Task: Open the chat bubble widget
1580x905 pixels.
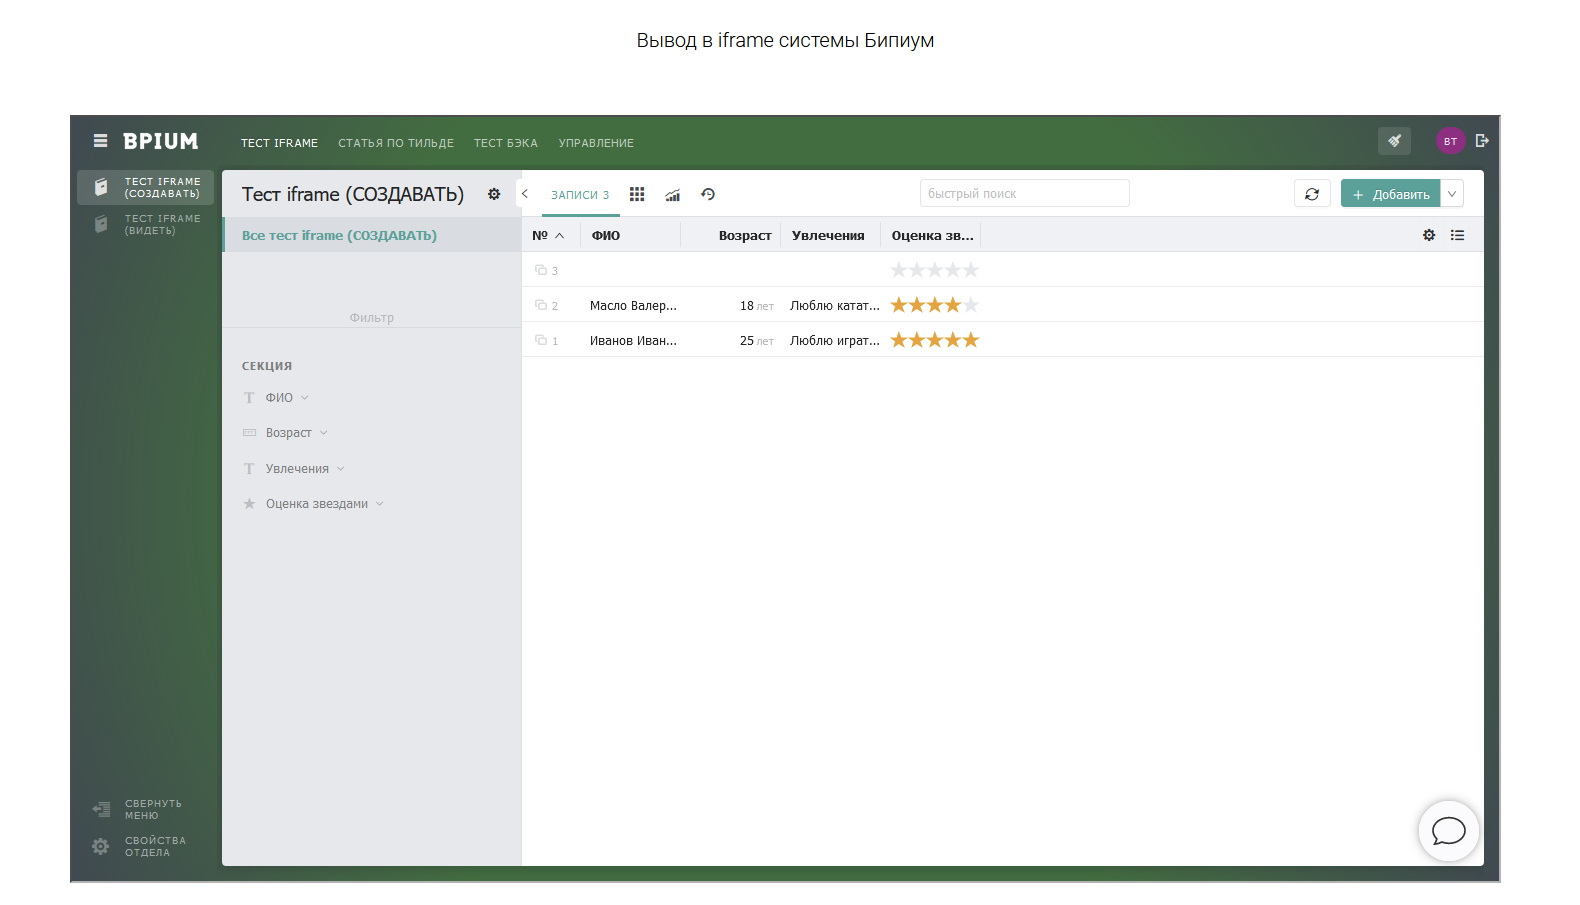Action: coord(1448,830)
